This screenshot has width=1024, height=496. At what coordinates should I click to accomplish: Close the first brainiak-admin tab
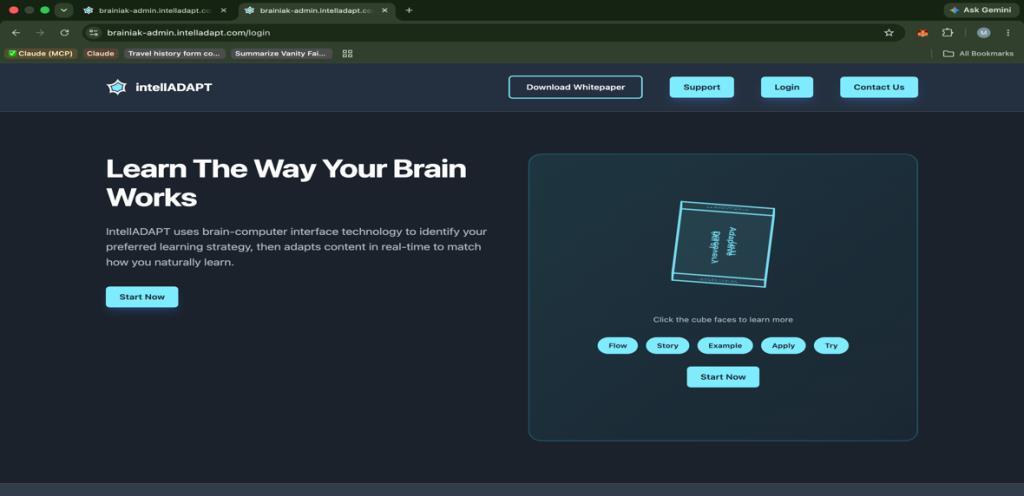tap(223, 10)
